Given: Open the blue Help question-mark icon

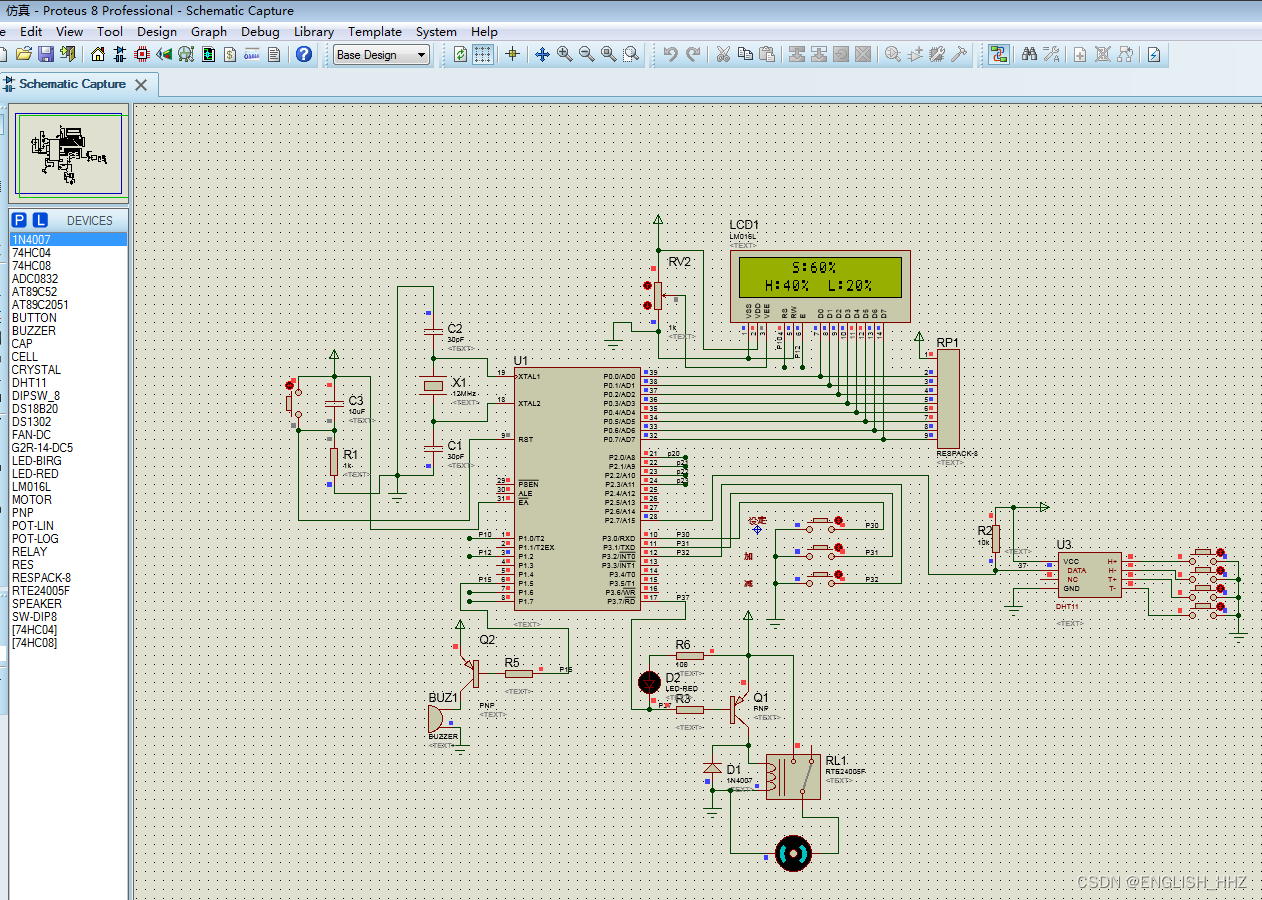Looking at the screenshot, I should tap(304, 54).
